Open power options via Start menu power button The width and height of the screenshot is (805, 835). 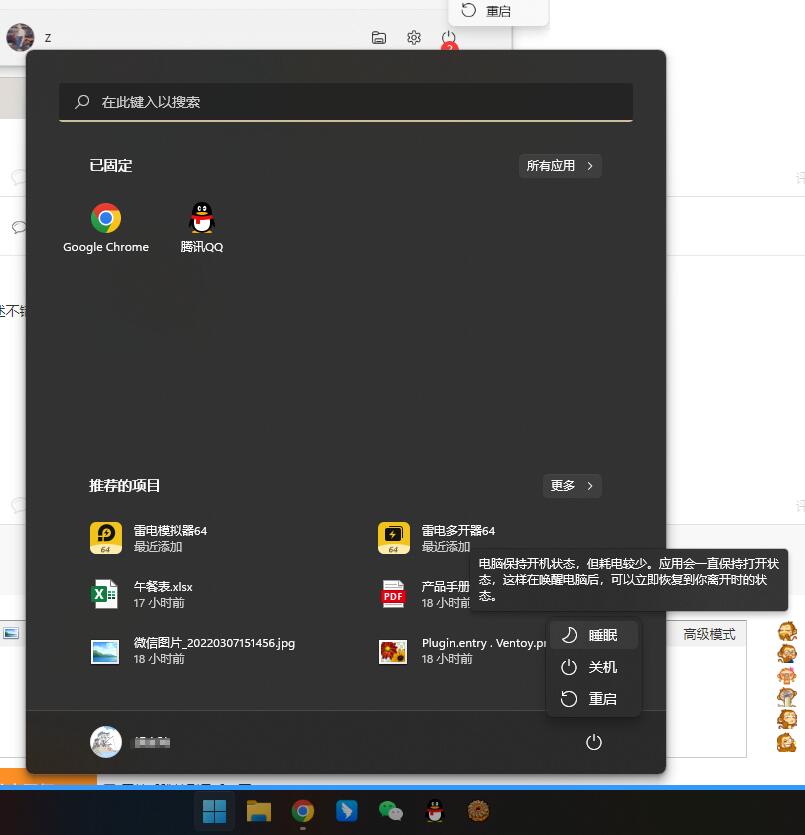593,742
